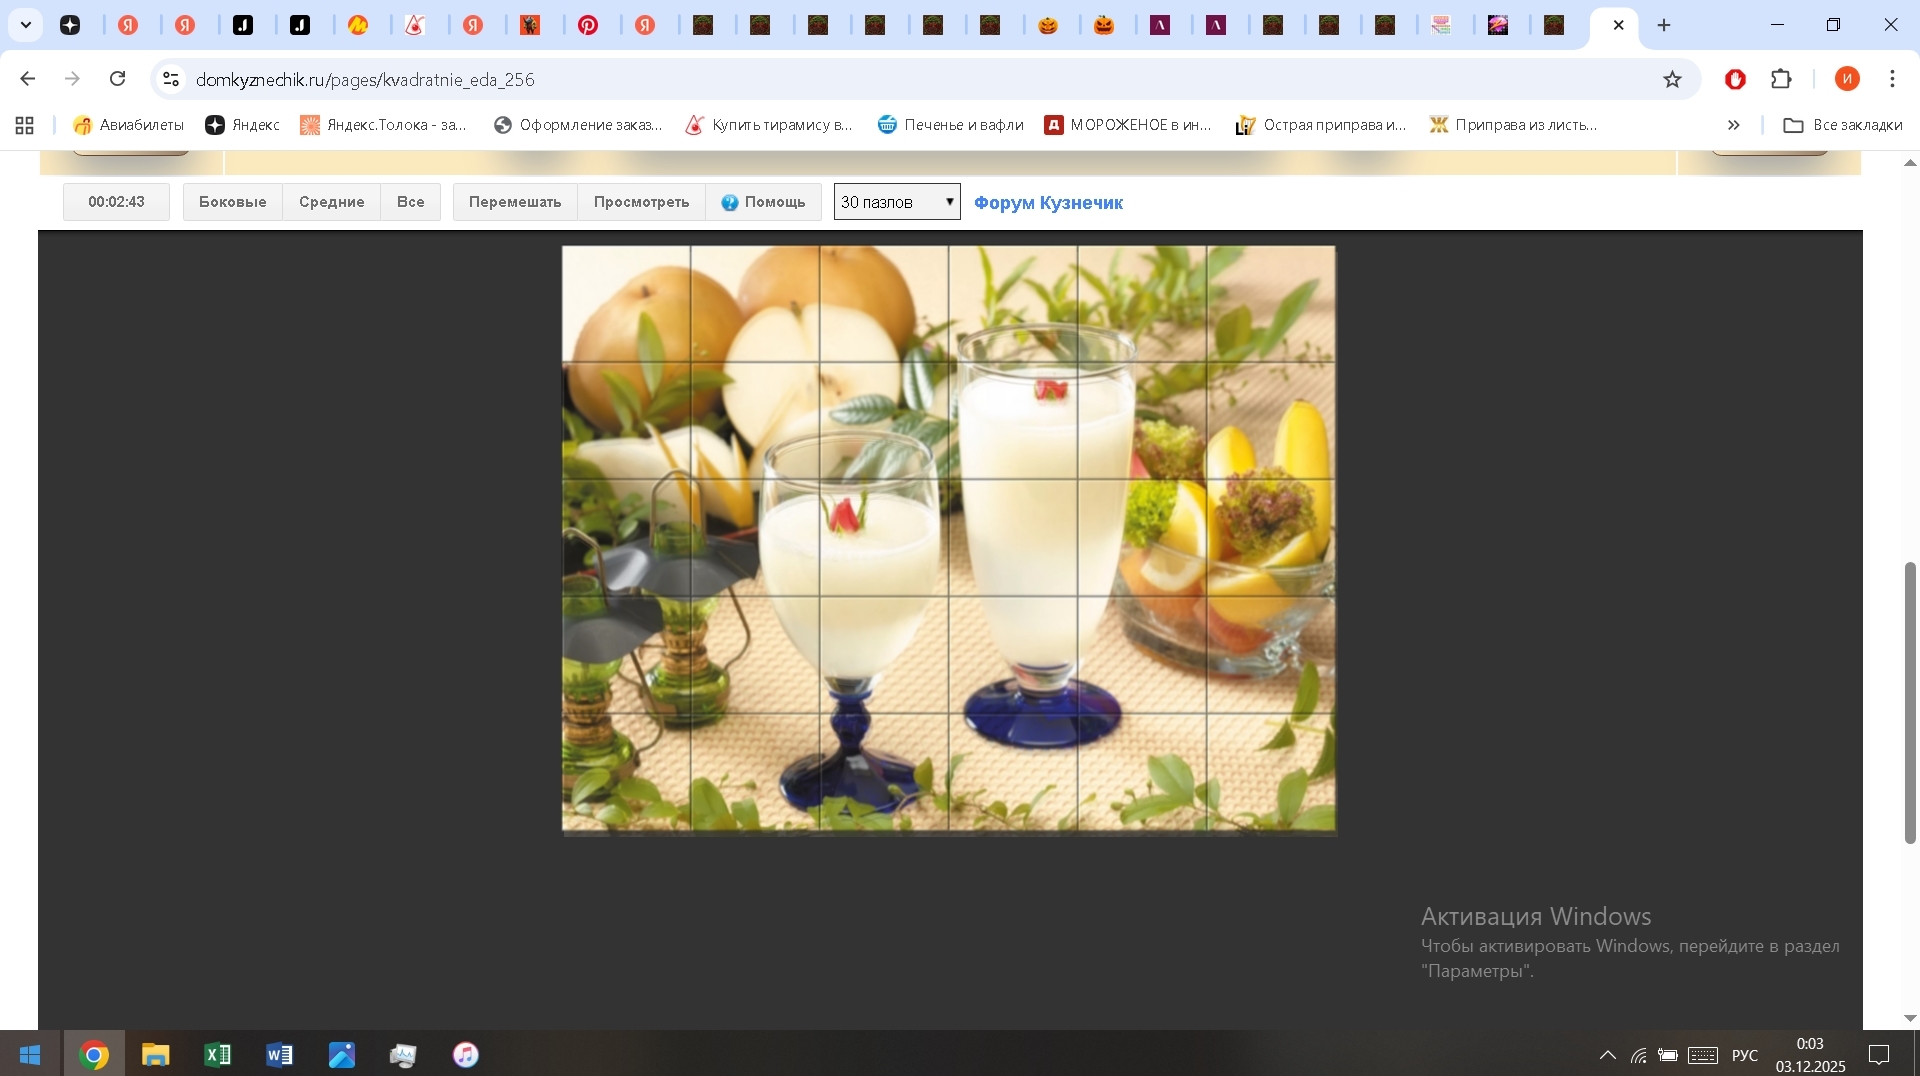This screenshot has height=1076, width=1920.
Task: Visit the Форум Кузнечик link
Action: pos(1048,203)
